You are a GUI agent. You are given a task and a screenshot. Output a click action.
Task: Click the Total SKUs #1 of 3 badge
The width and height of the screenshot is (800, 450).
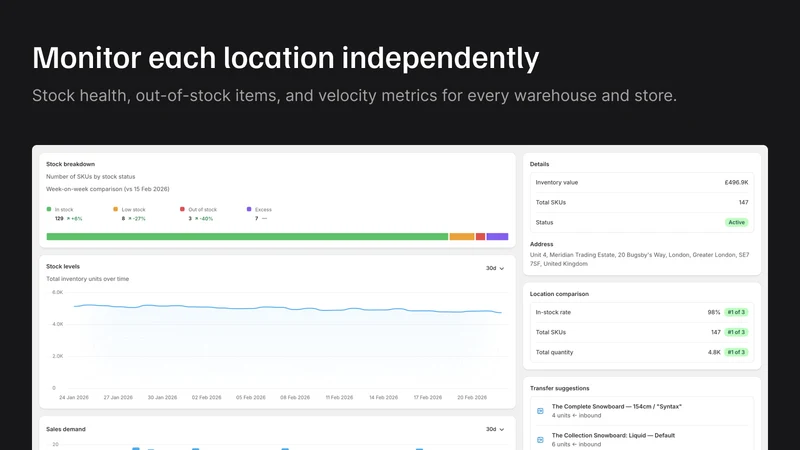(x=736, y=332)
